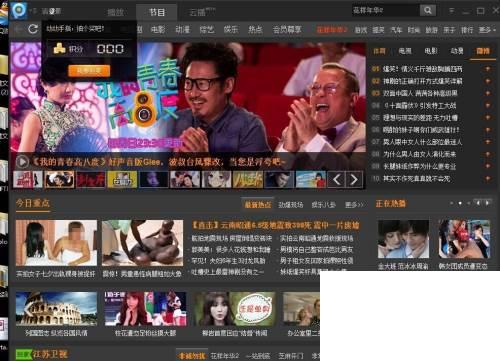
Task: Click the orange icon beside ranking item 06
Action: tap(488, 130)
